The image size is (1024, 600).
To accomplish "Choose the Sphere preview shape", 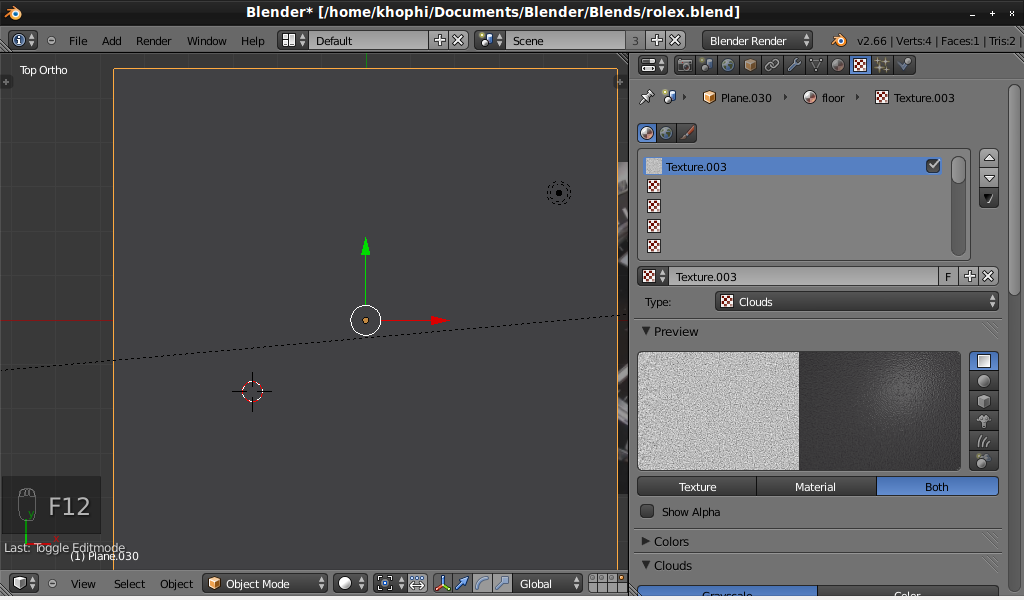I will tap(984, 381).
